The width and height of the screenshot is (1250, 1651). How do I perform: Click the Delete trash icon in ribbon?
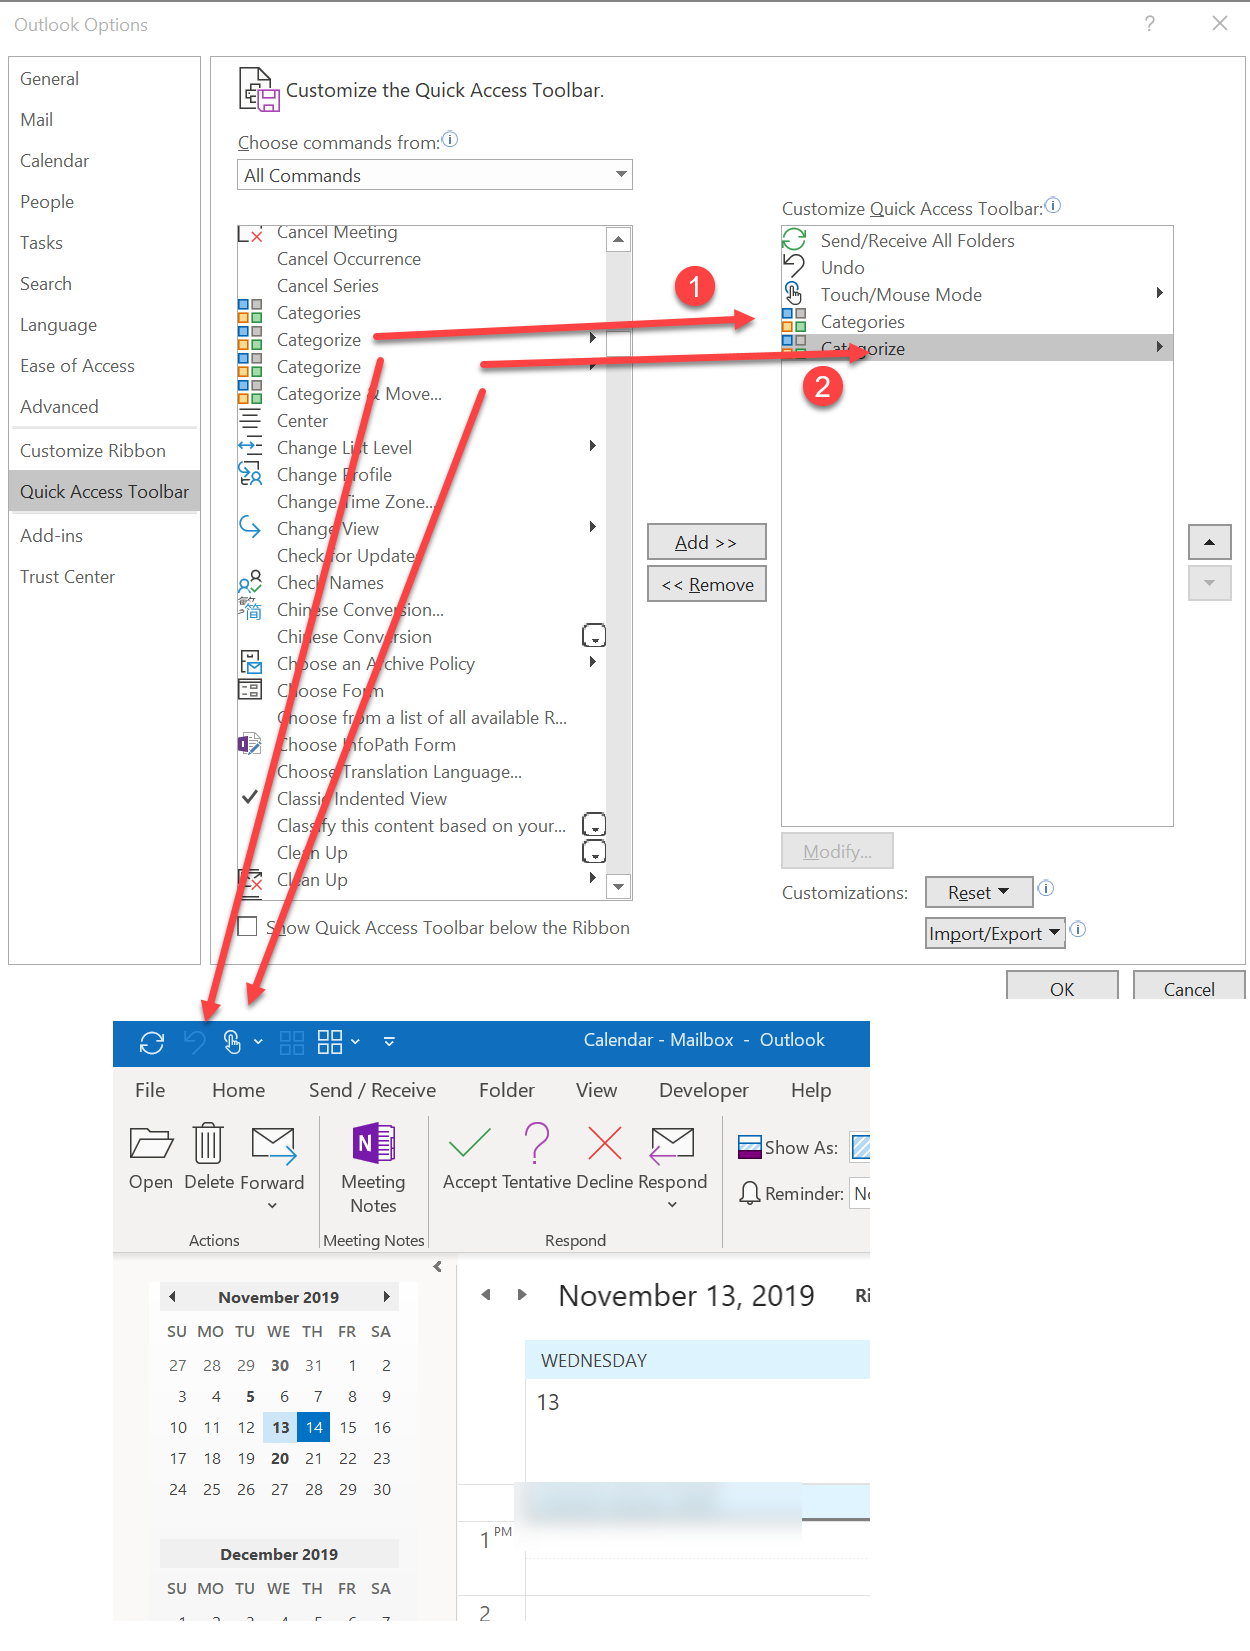[x=208, y=1143]
